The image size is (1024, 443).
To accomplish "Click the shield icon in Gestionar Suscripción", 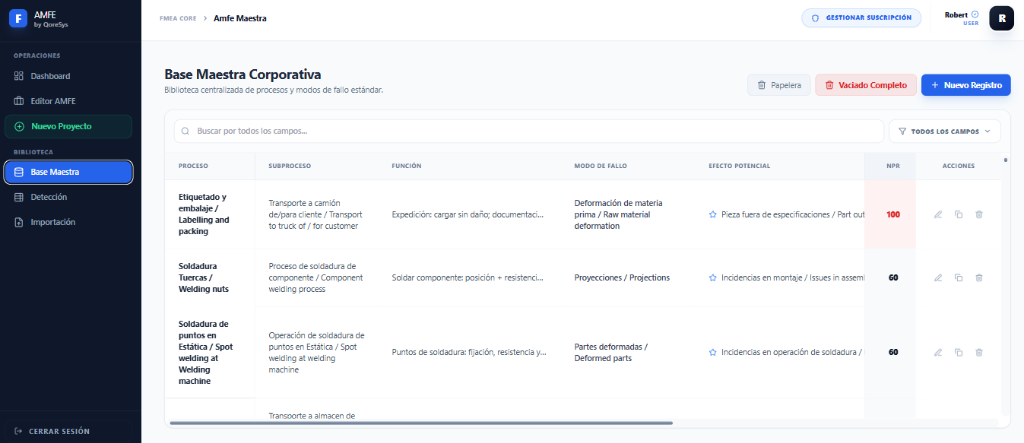I will click(x=815, y=18).
